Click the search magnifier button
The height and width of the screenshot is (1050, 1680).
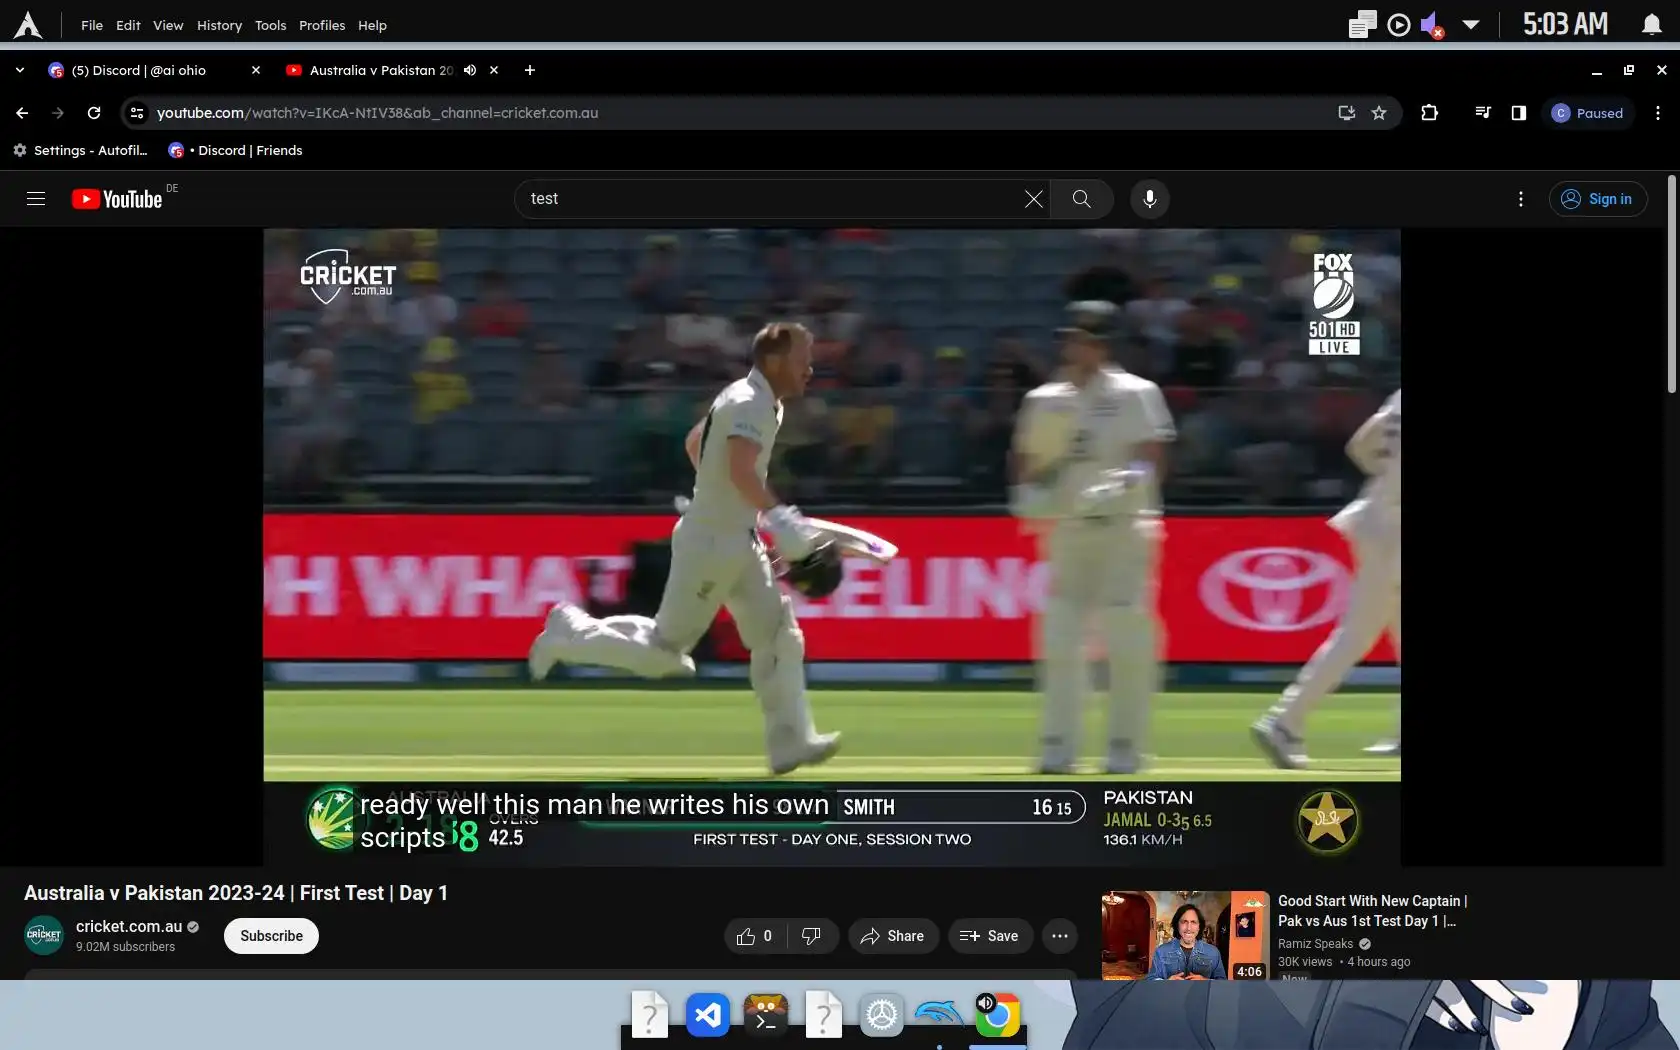1082,199
